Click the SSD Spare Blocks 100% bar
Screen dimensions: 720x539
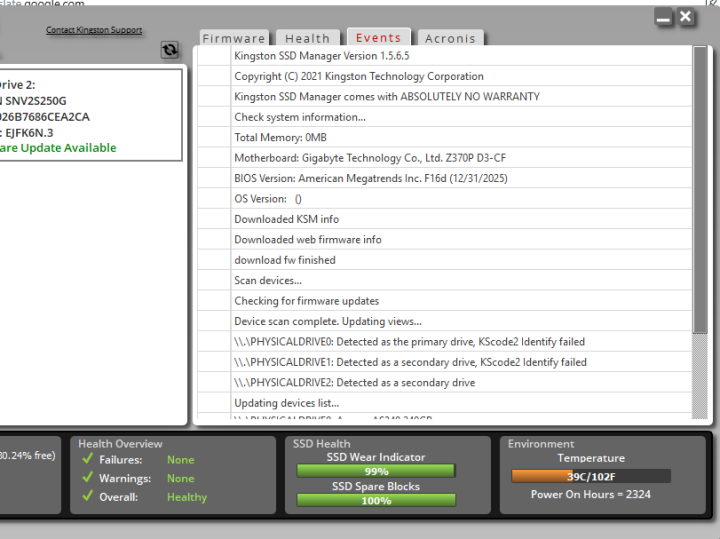(376, 500)
